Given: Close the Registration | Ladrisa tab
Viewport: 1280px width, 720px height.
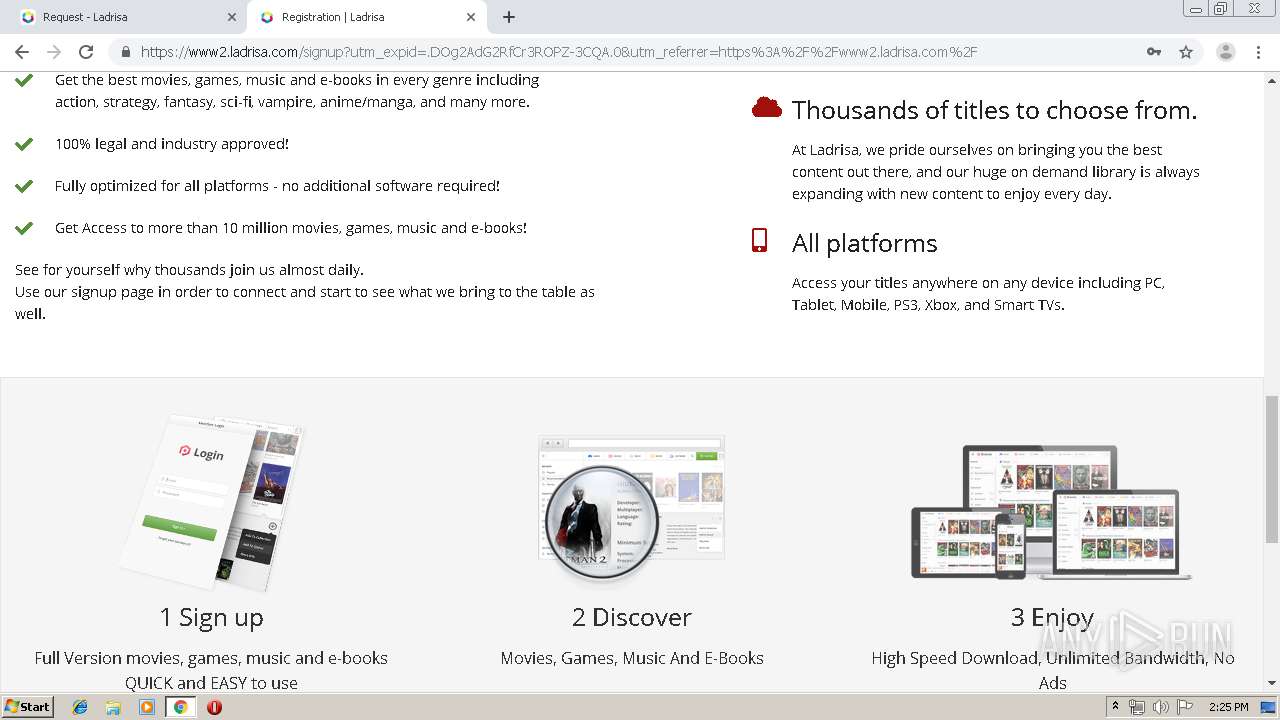Looking at the screenshot, I should pos(471,17).
